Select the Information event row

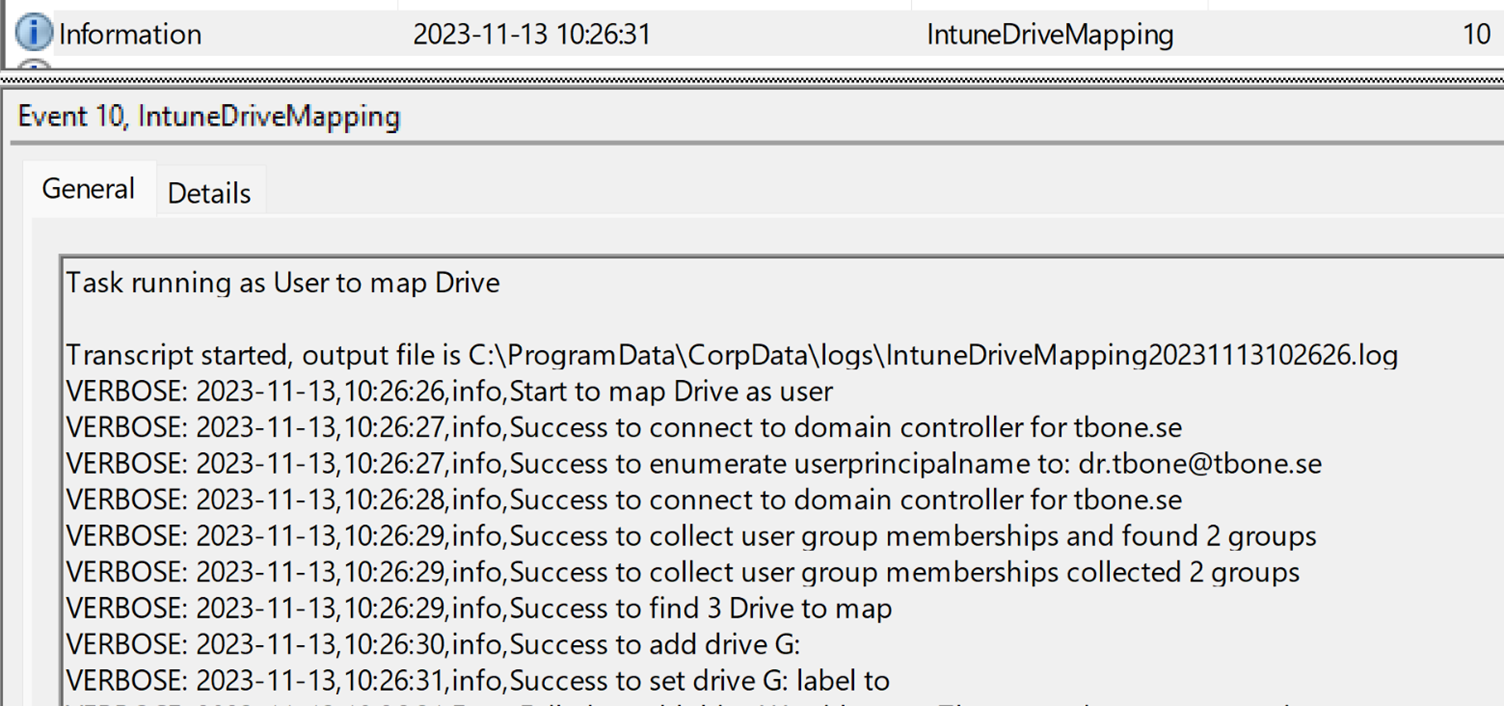(x=752, y=34)
